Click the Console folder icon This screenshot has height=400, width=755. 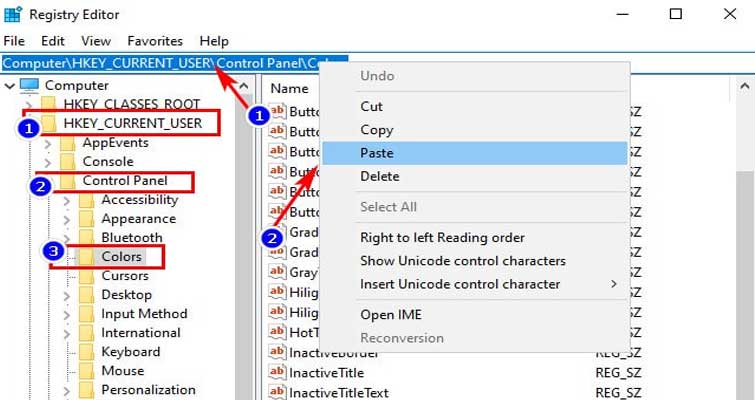click(68, 162)
